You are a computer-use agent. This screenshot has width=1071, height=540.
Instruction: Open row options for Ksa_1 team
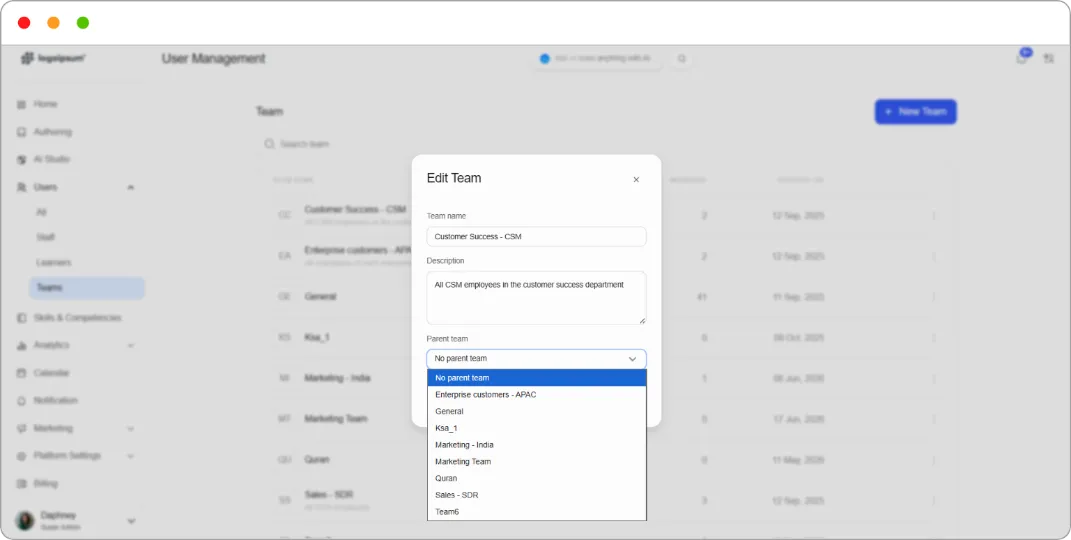(934, 338)
